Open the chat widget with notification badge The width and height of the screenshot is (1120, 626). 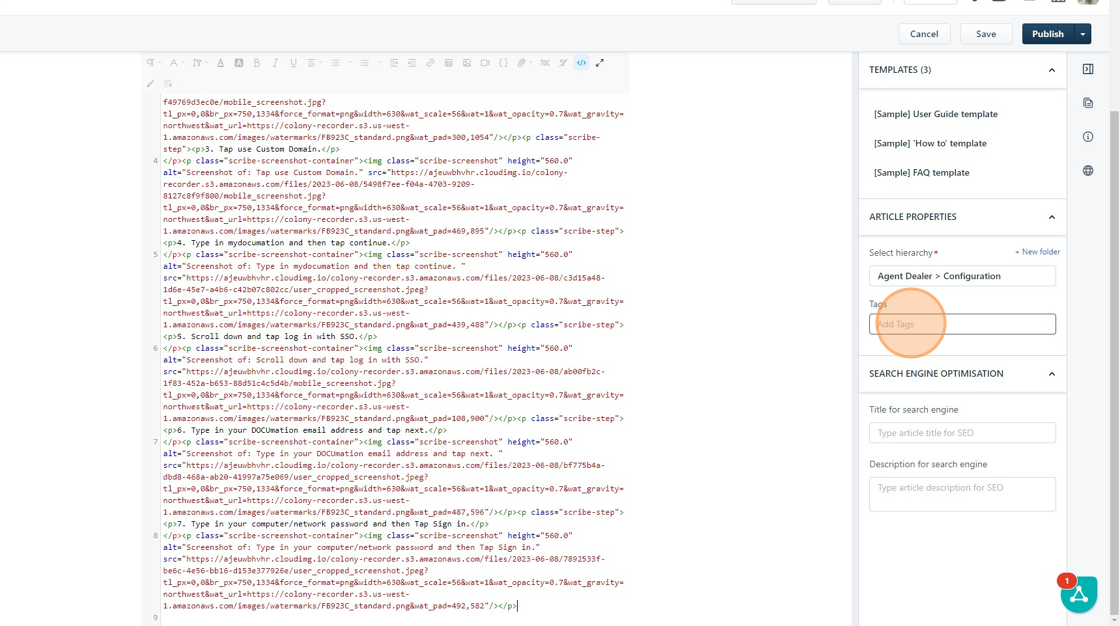(x=1079, y=594)
